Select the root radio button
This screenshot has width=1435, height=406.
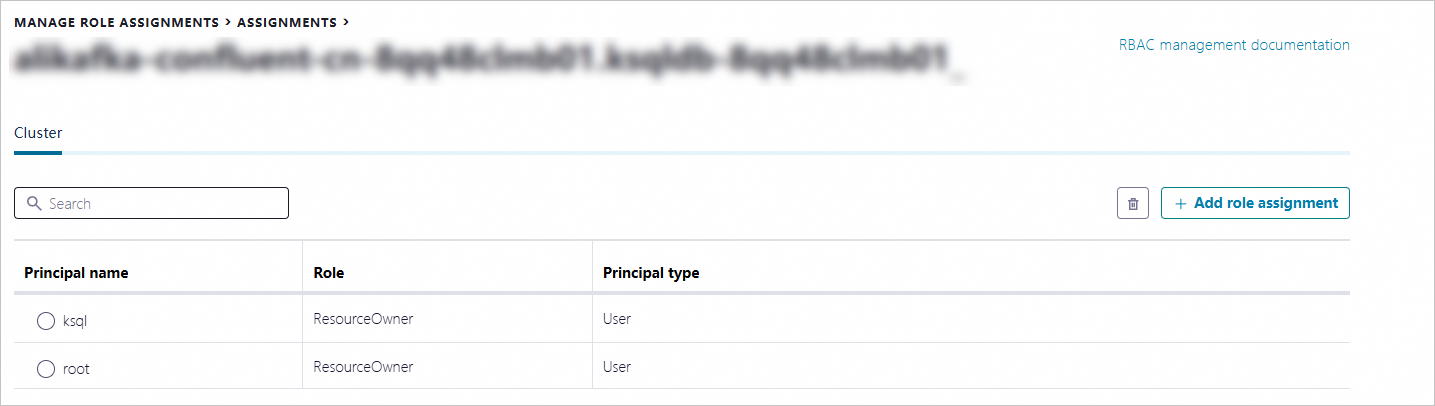pyautogui.click(x=45, y=369)
